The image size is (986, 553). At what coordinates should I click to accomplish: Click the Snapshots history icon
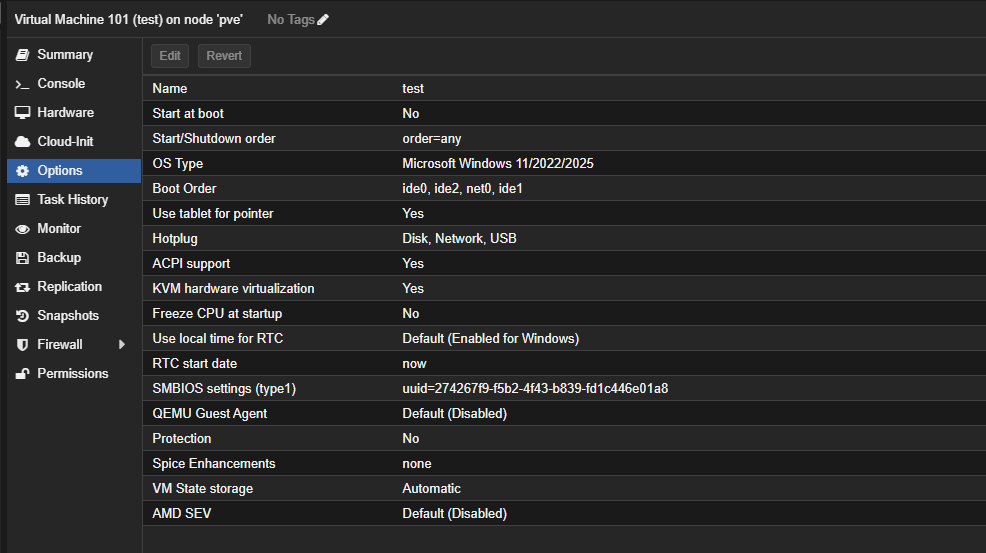[22, 316]
